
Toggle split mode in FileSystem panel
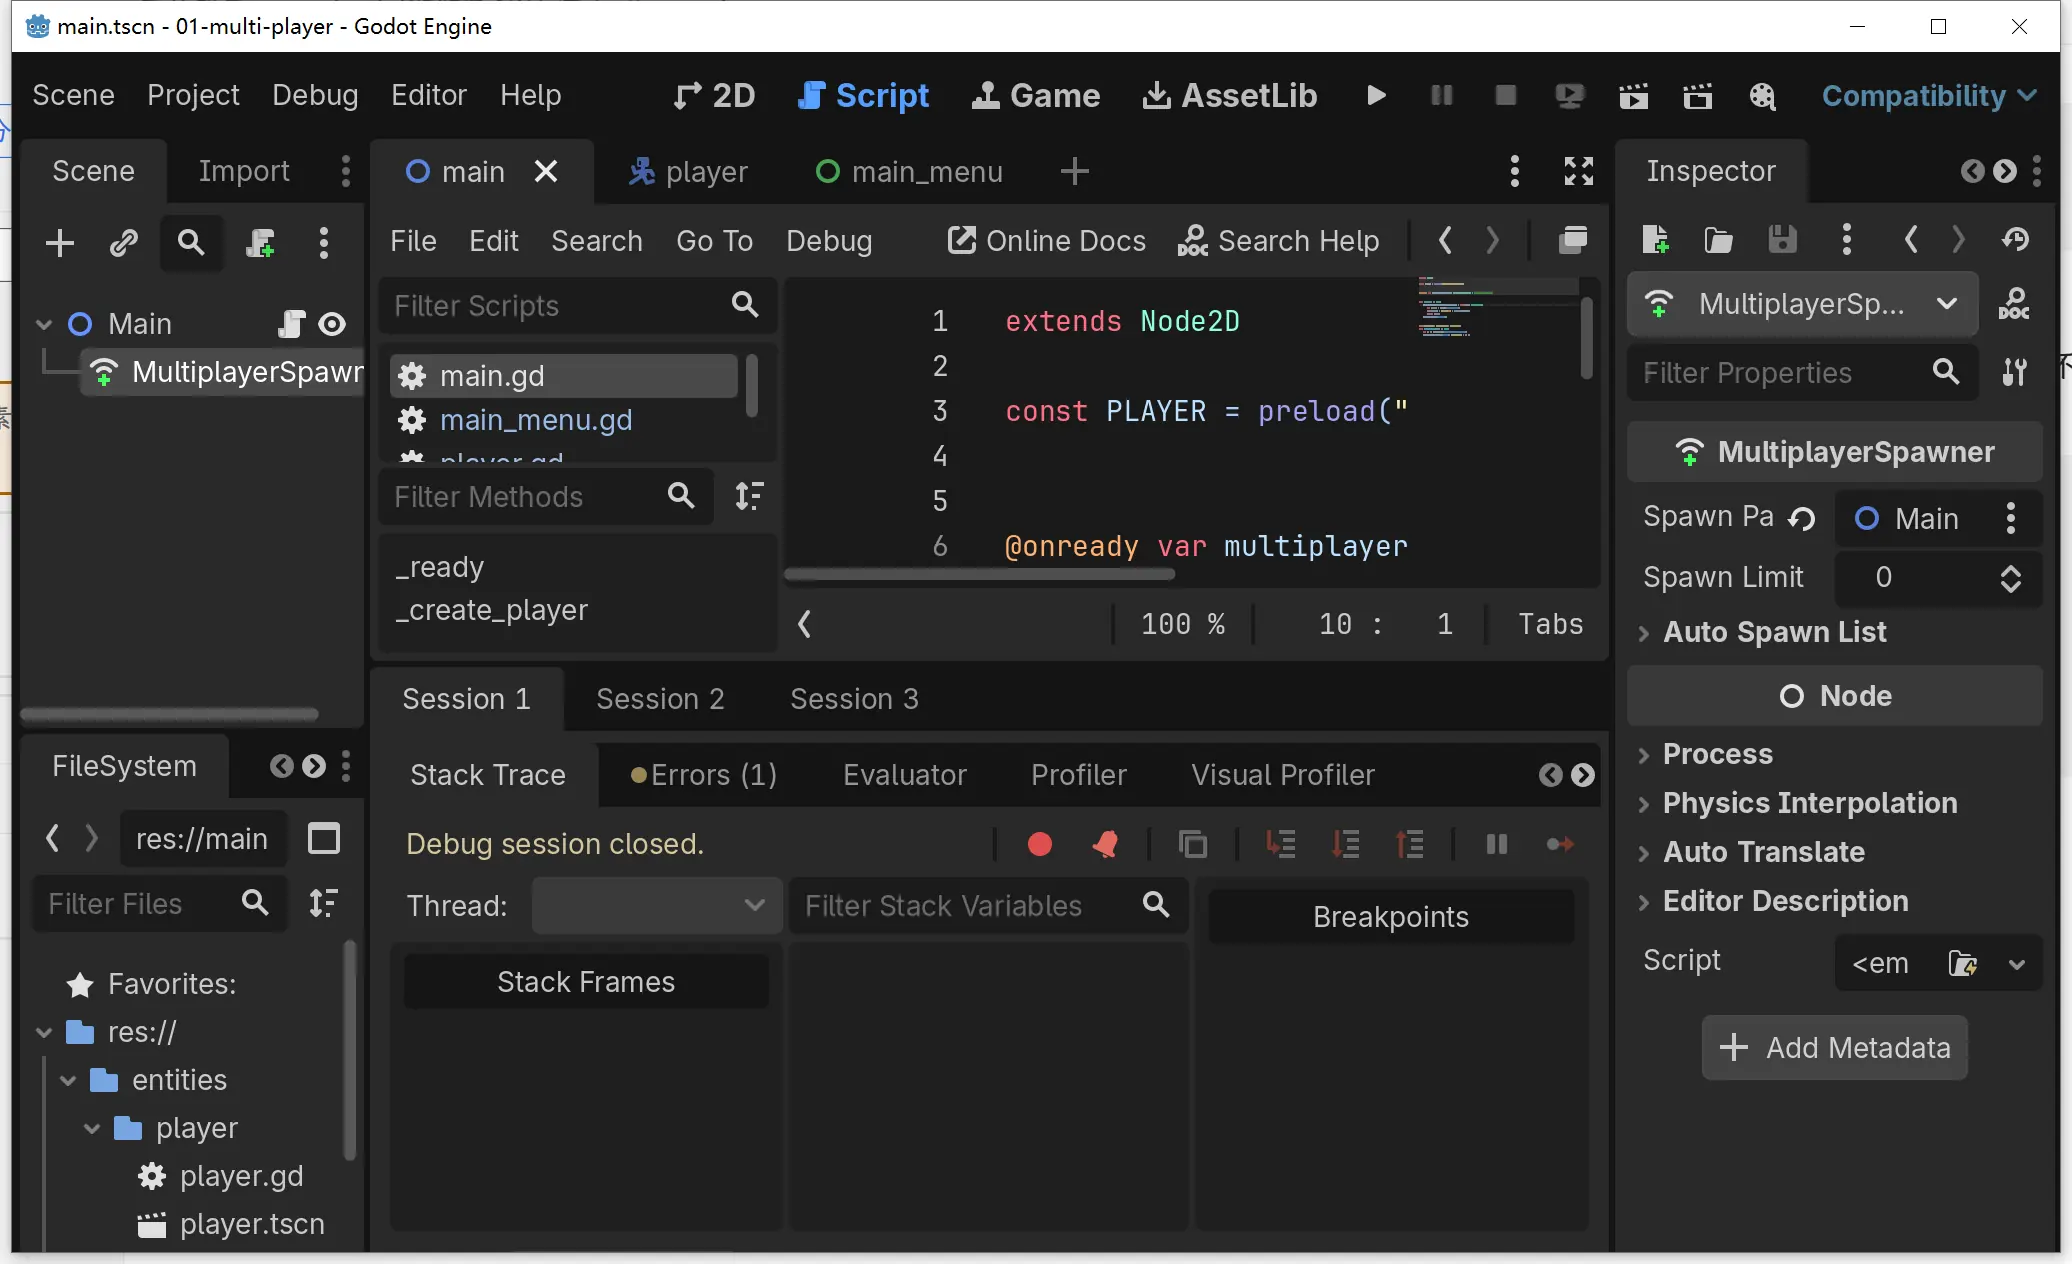click(x=324, y=838)
